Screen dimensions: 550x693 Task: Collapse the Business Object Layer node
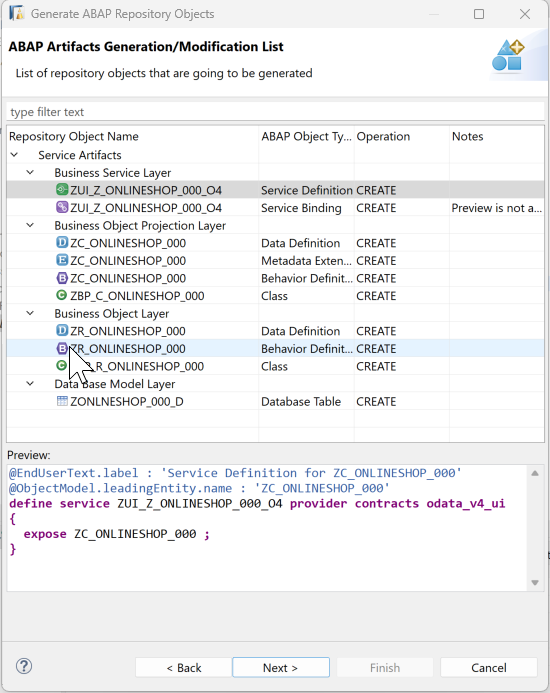(30, 313)
